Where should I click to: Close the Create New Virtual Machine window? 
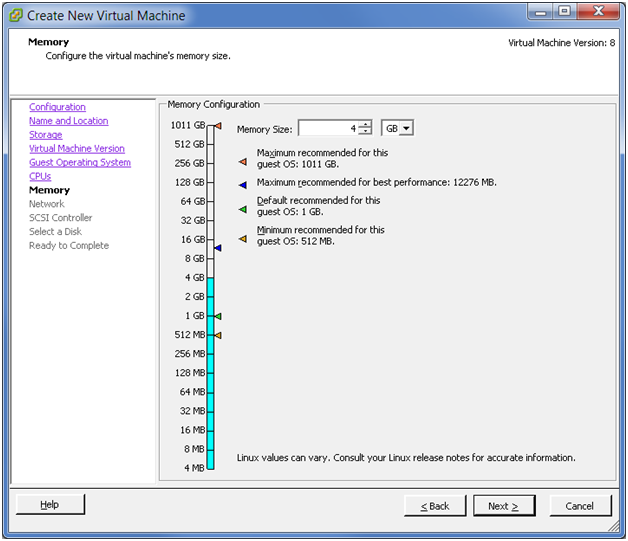tap(598, 12)
